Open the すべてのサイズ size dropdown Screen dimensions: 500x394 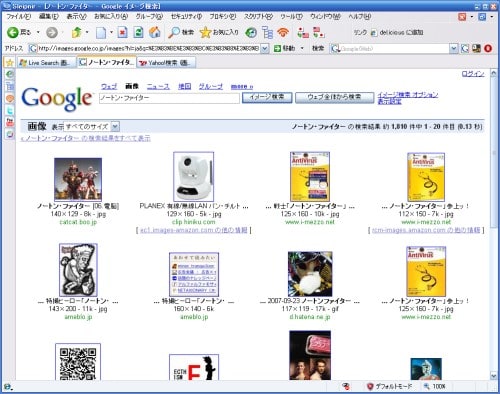91,127
